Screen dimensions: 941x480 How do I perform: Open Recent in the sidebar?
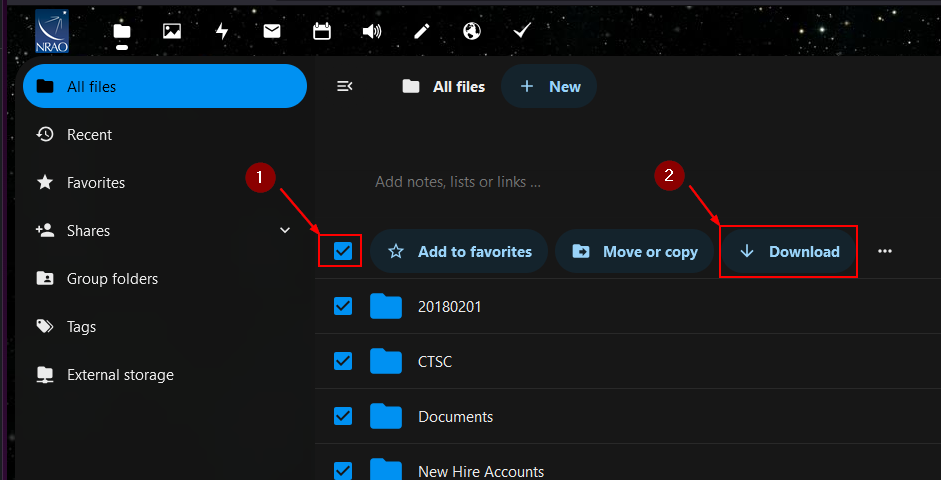pos(89,135)
